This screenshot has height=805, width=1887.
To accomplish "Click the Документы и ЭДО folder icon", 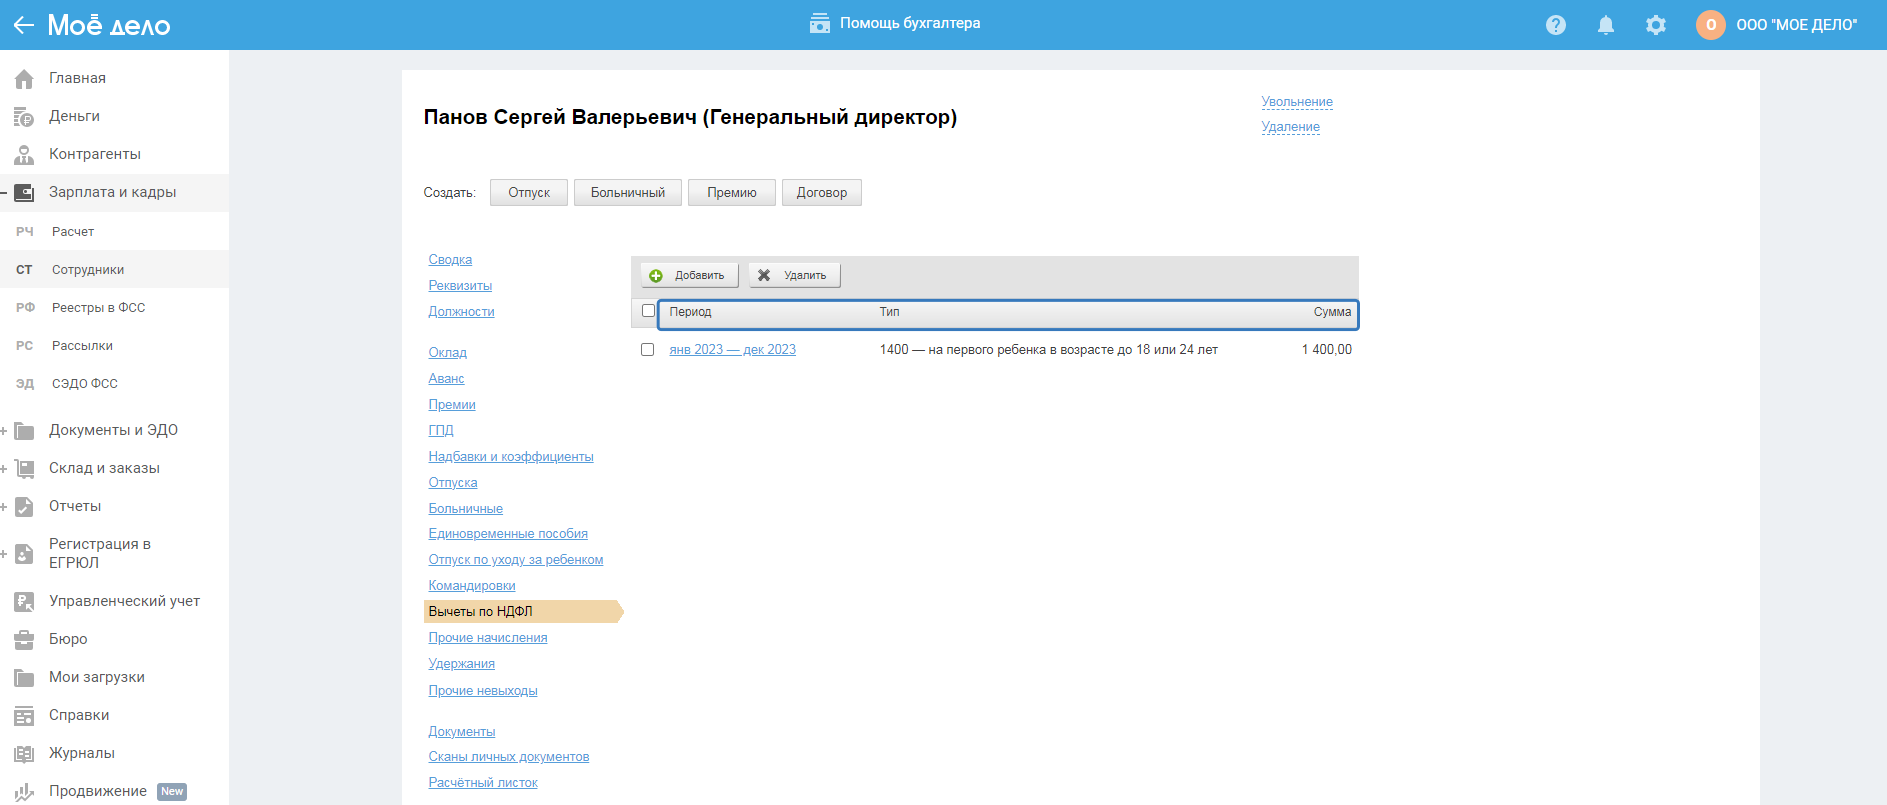I will tap(24, 431).
